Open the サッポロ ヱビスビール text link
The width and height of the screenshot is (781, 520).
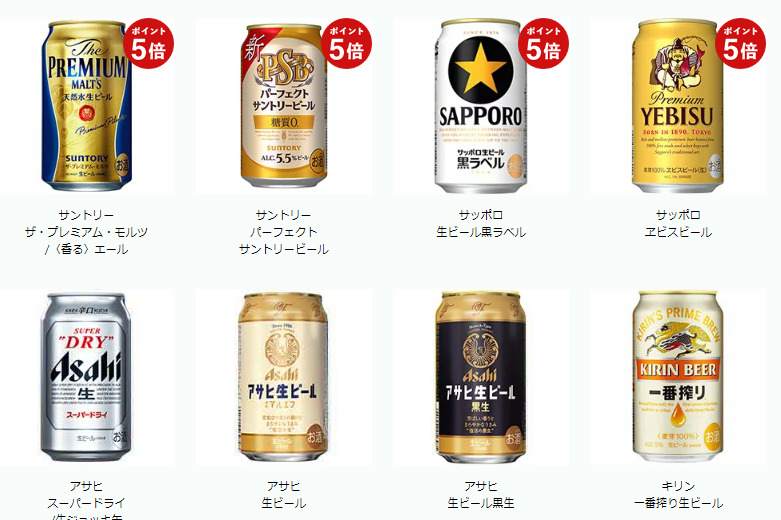[678, 224]
